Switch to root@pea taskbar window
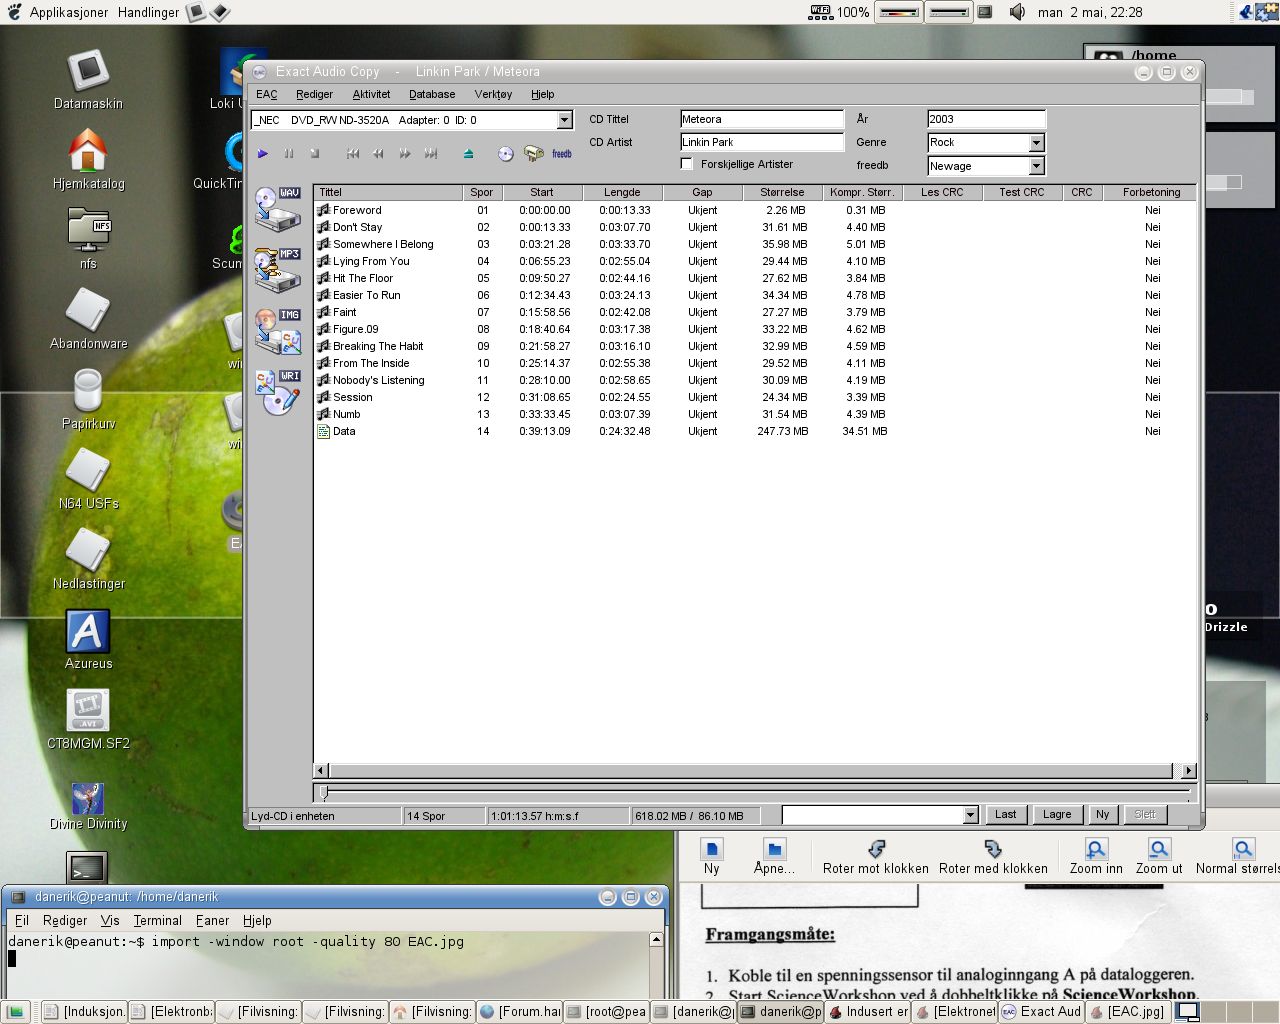Viewport: 1280px width, 1024px height. tap(606, 1011)
